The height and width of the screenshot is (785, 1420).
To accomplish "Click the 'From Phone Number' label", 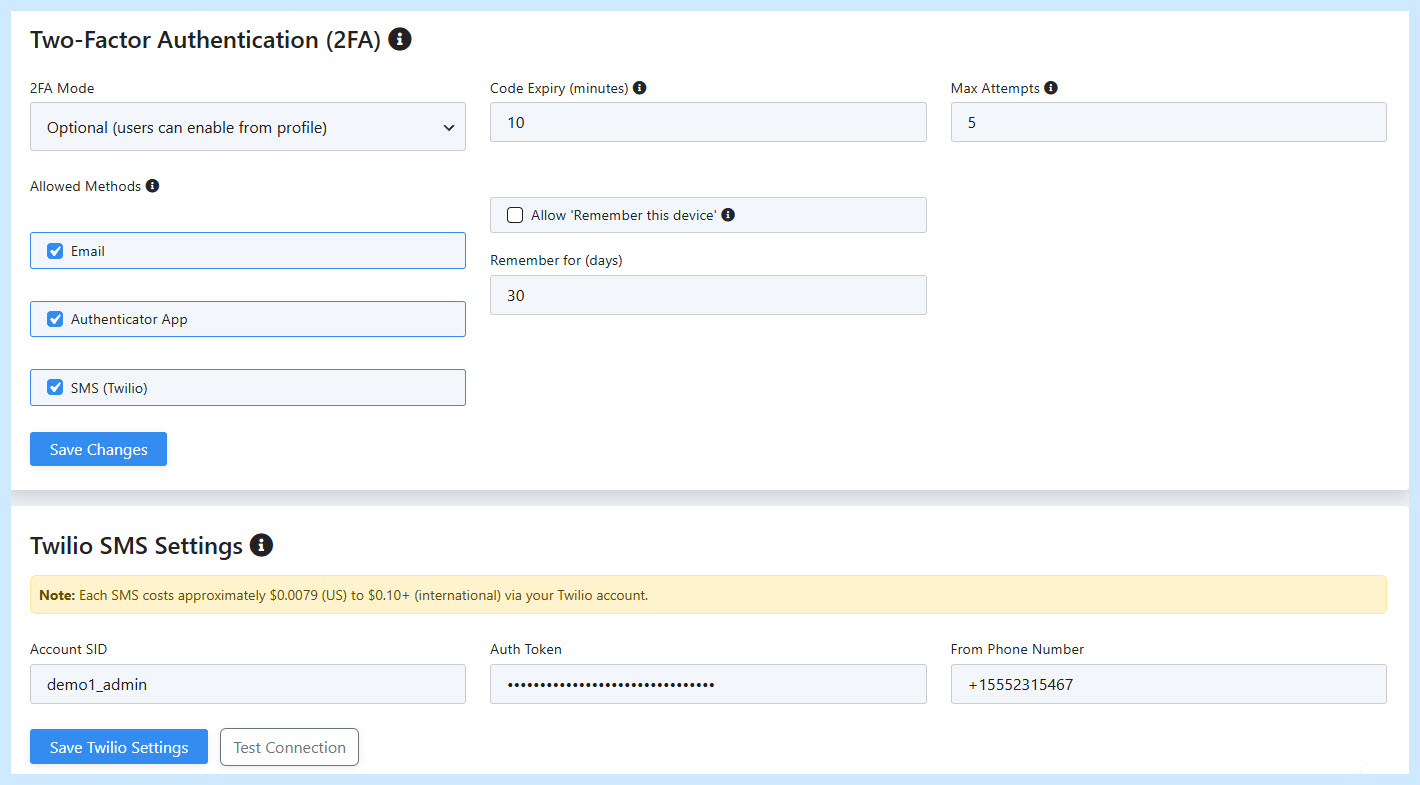I will (1017, 649).
